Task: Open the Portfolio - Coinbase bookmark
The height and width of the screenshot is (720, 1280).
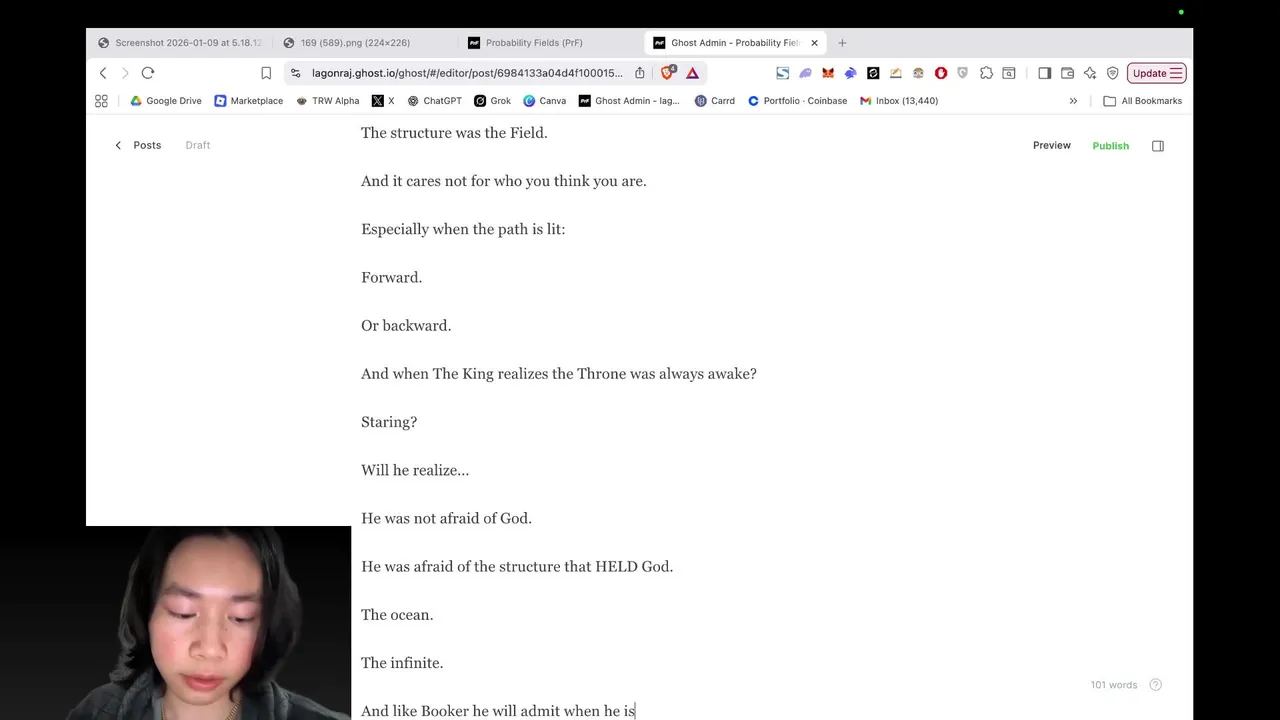Action: [x=797, y=101]
